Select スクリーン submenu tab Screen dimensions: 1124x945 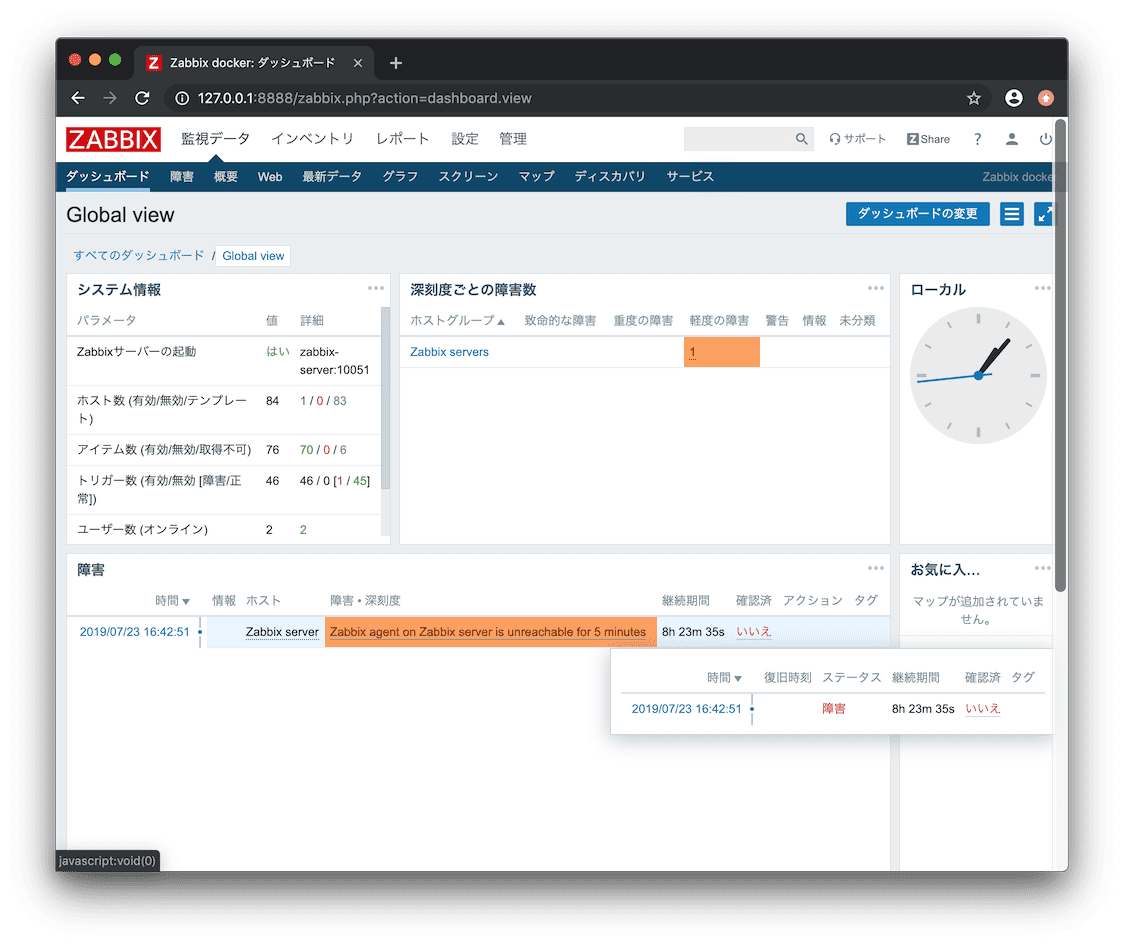[468, 176]
